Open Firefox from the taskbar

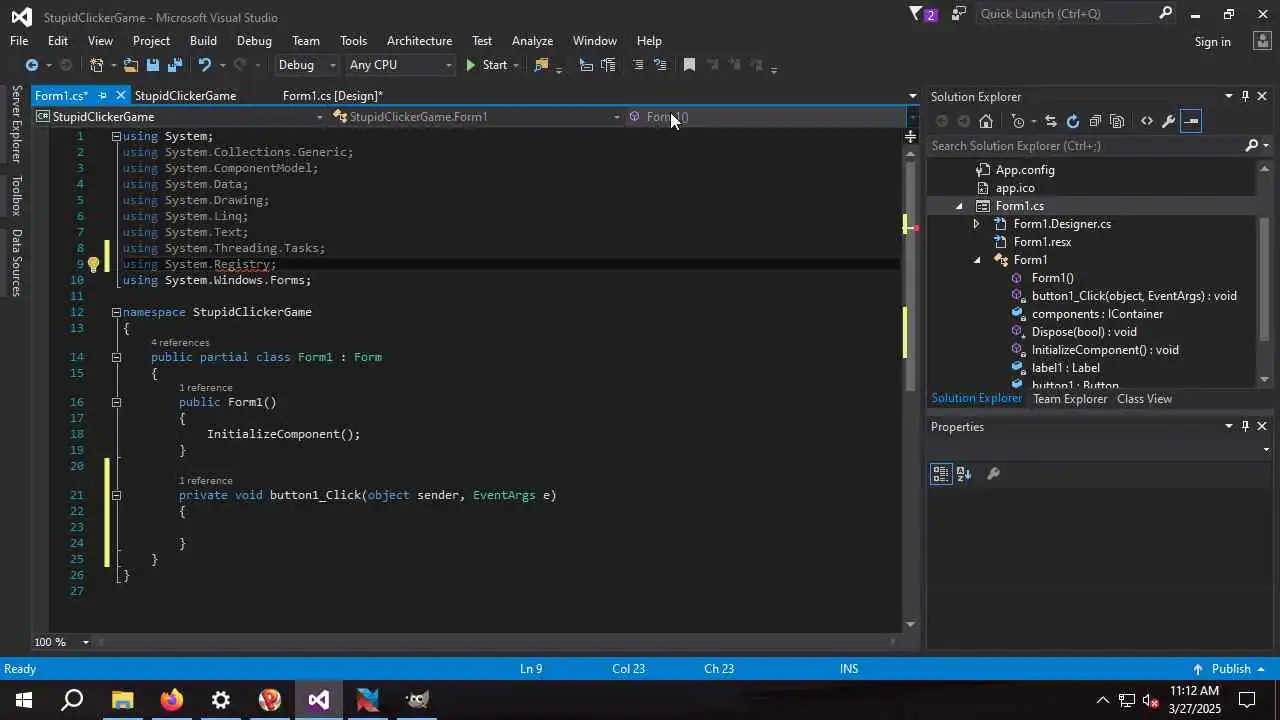171,700
